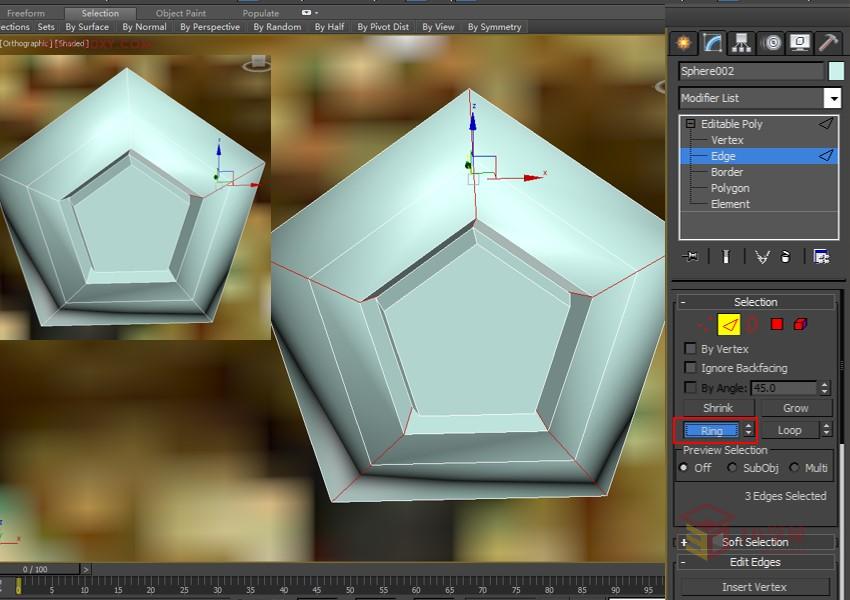This screenshot has height=600, width=850.
Task: Click the Shrink button
Action: (x=717, y=408)
